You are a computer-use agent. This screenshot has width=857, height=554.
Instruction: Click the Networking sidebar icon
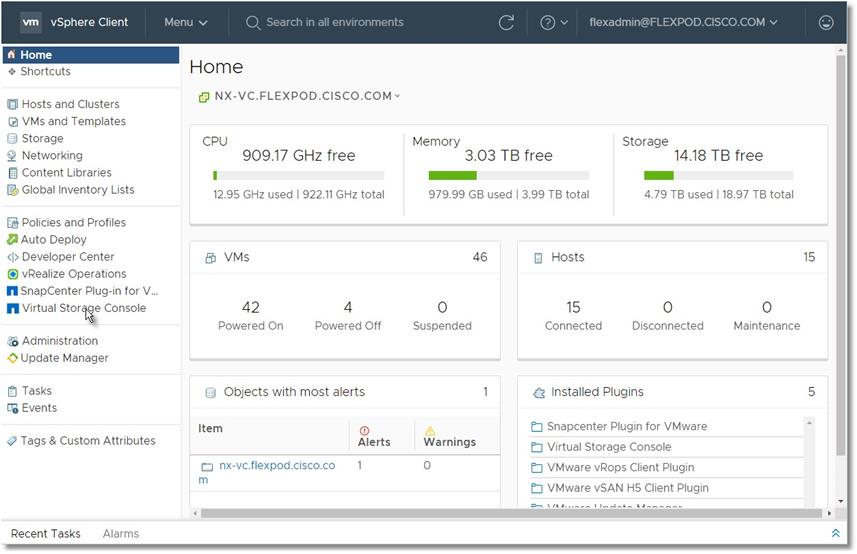click(12, 156)
